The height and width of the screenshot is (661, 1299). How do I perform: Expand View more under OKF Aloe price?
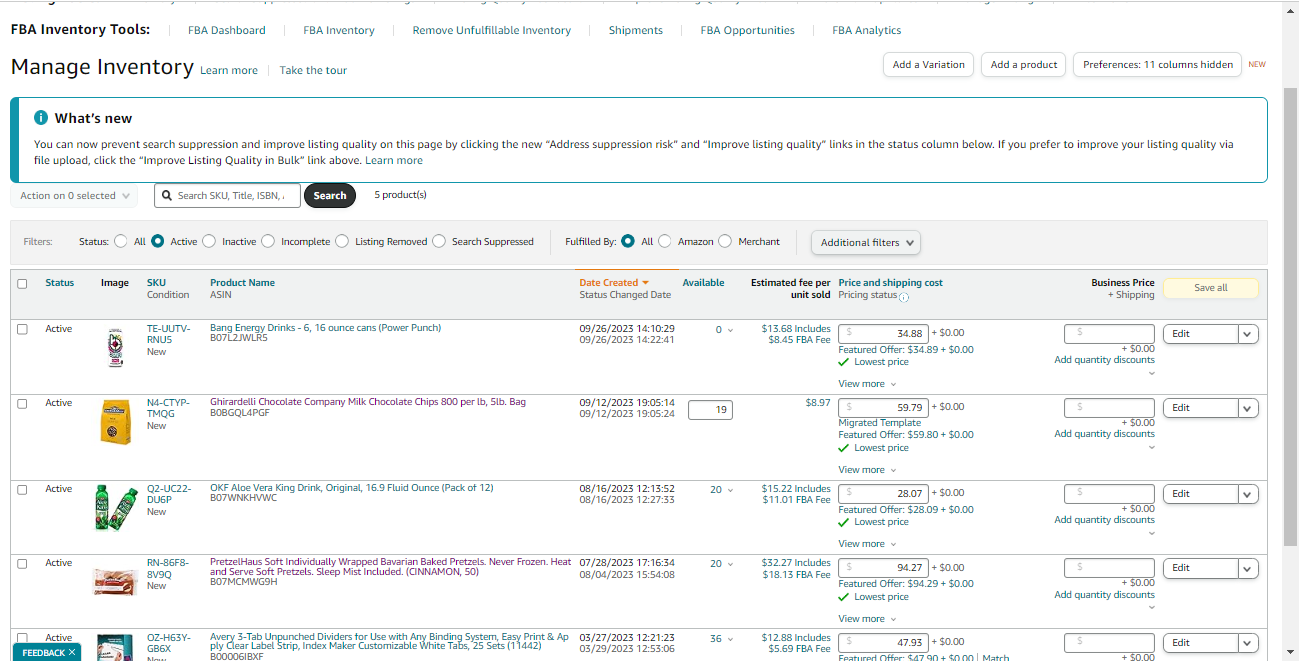point(867,544)
